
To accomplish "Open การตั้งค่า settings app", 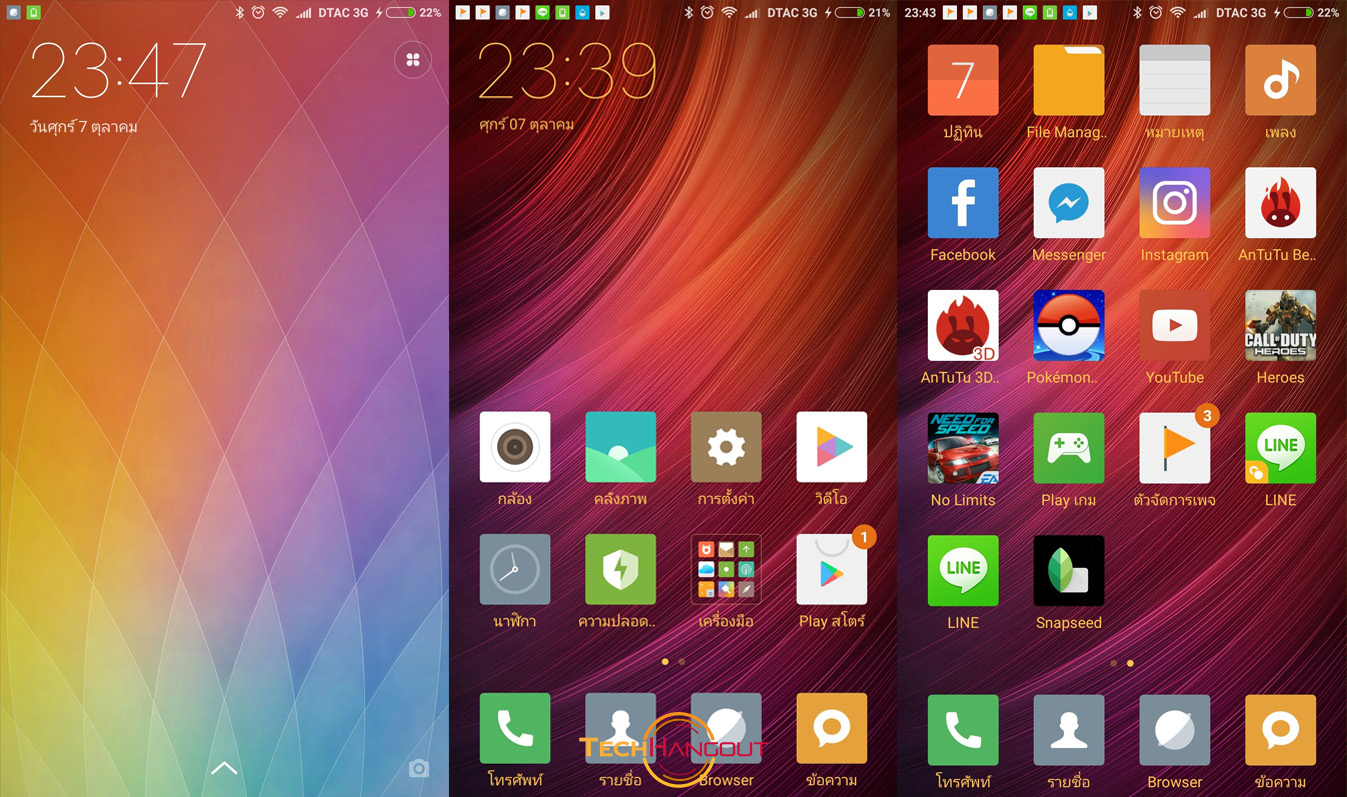I will pos(726,447).
